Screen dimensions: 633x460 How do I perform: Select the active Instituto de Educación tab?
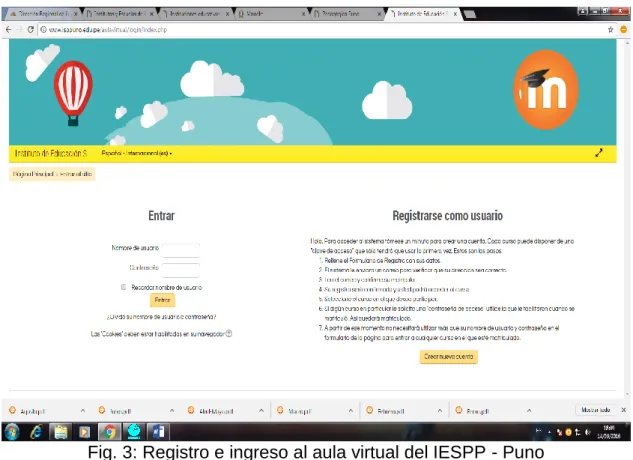pyautogui.click(x=422, y=14)
